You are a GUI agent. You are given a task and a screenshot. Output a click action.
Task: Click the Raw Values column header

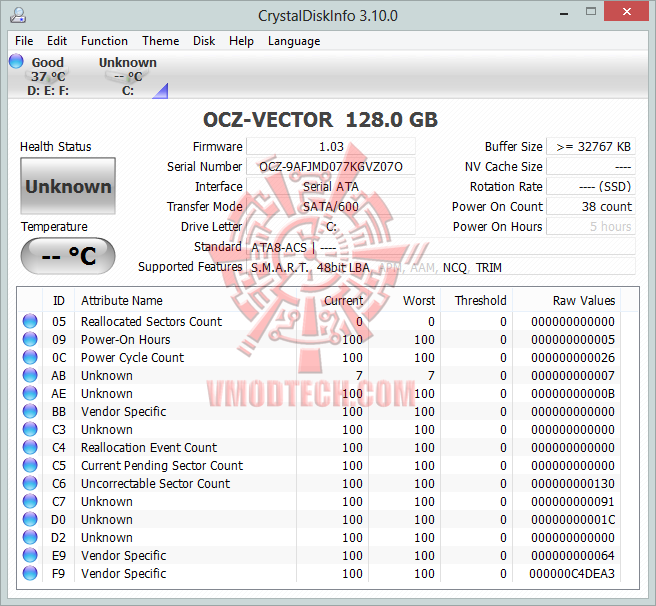[x=566, y=300]
